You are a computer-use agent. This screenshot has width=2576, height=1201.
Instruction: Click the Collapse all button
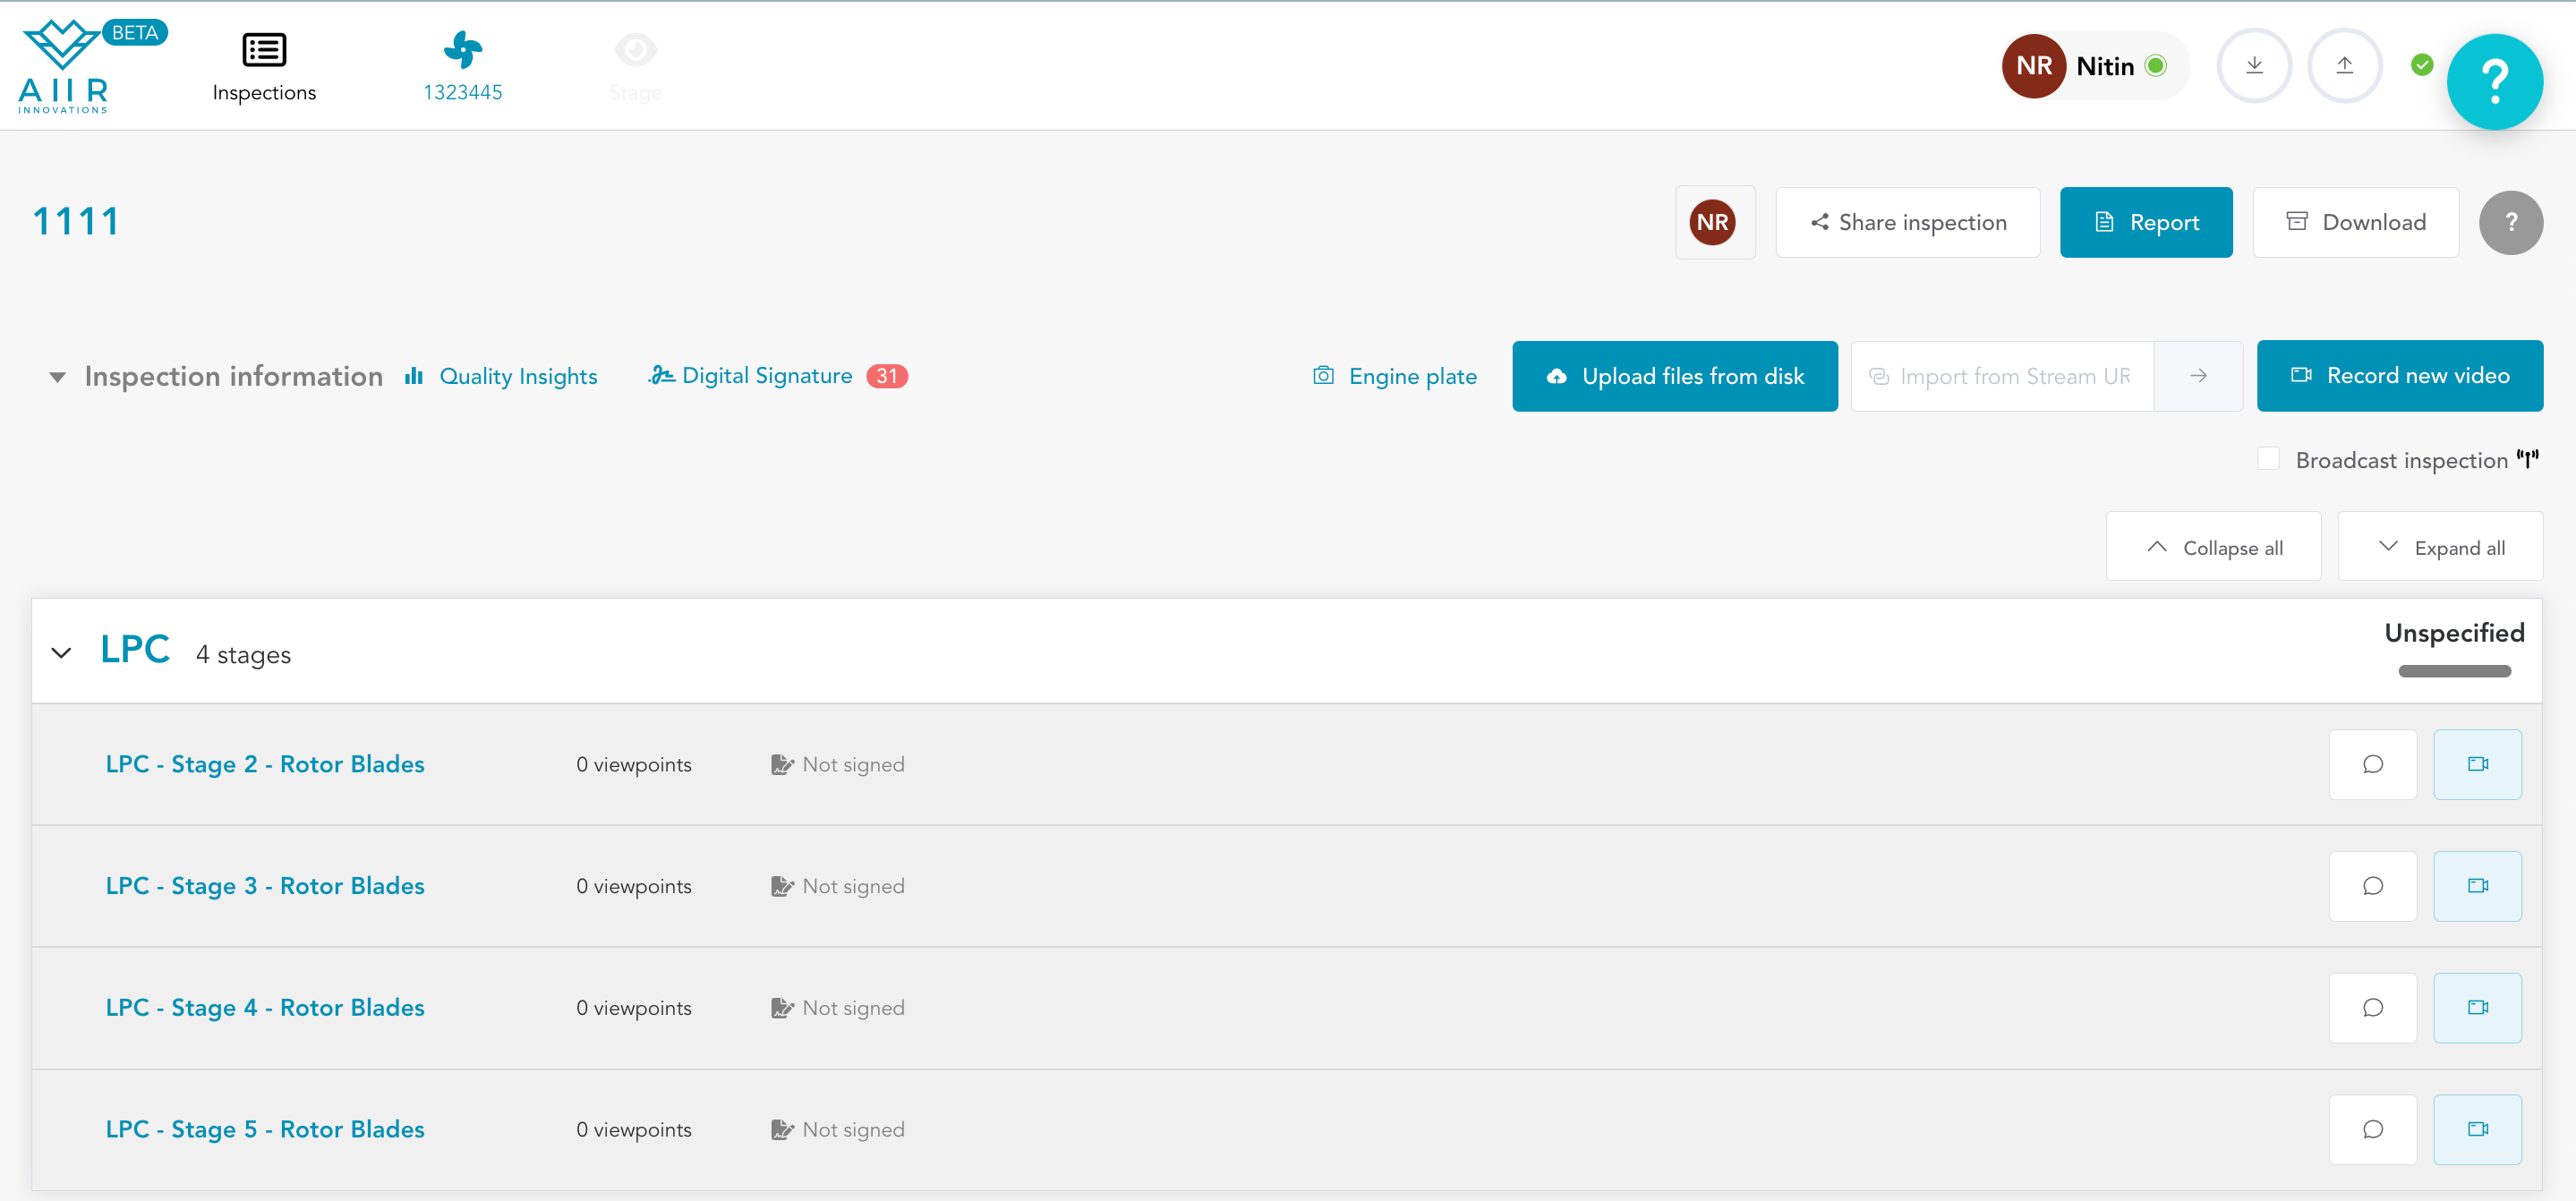[x=2212, y=547]
